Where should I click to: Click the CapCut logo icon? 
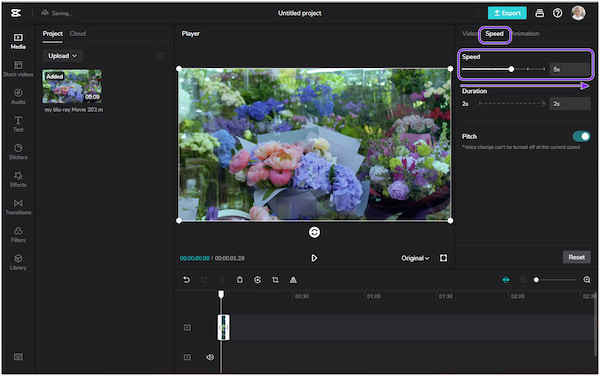pos(16,13)
